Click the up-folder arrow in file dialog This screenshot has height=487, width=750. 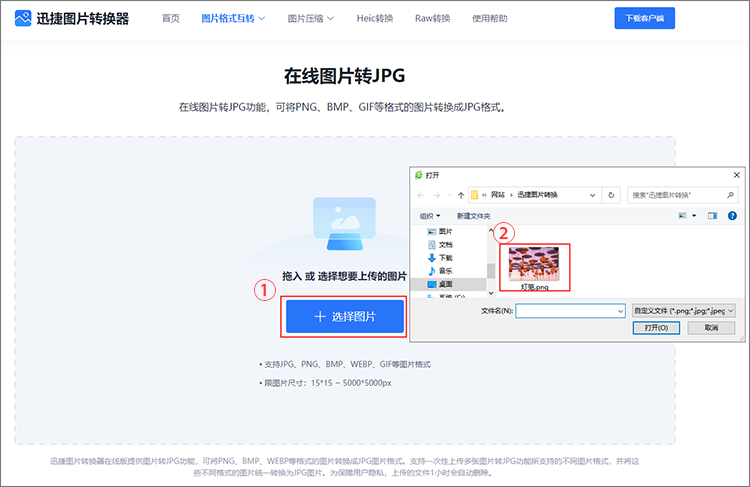(x=459, y=194)
